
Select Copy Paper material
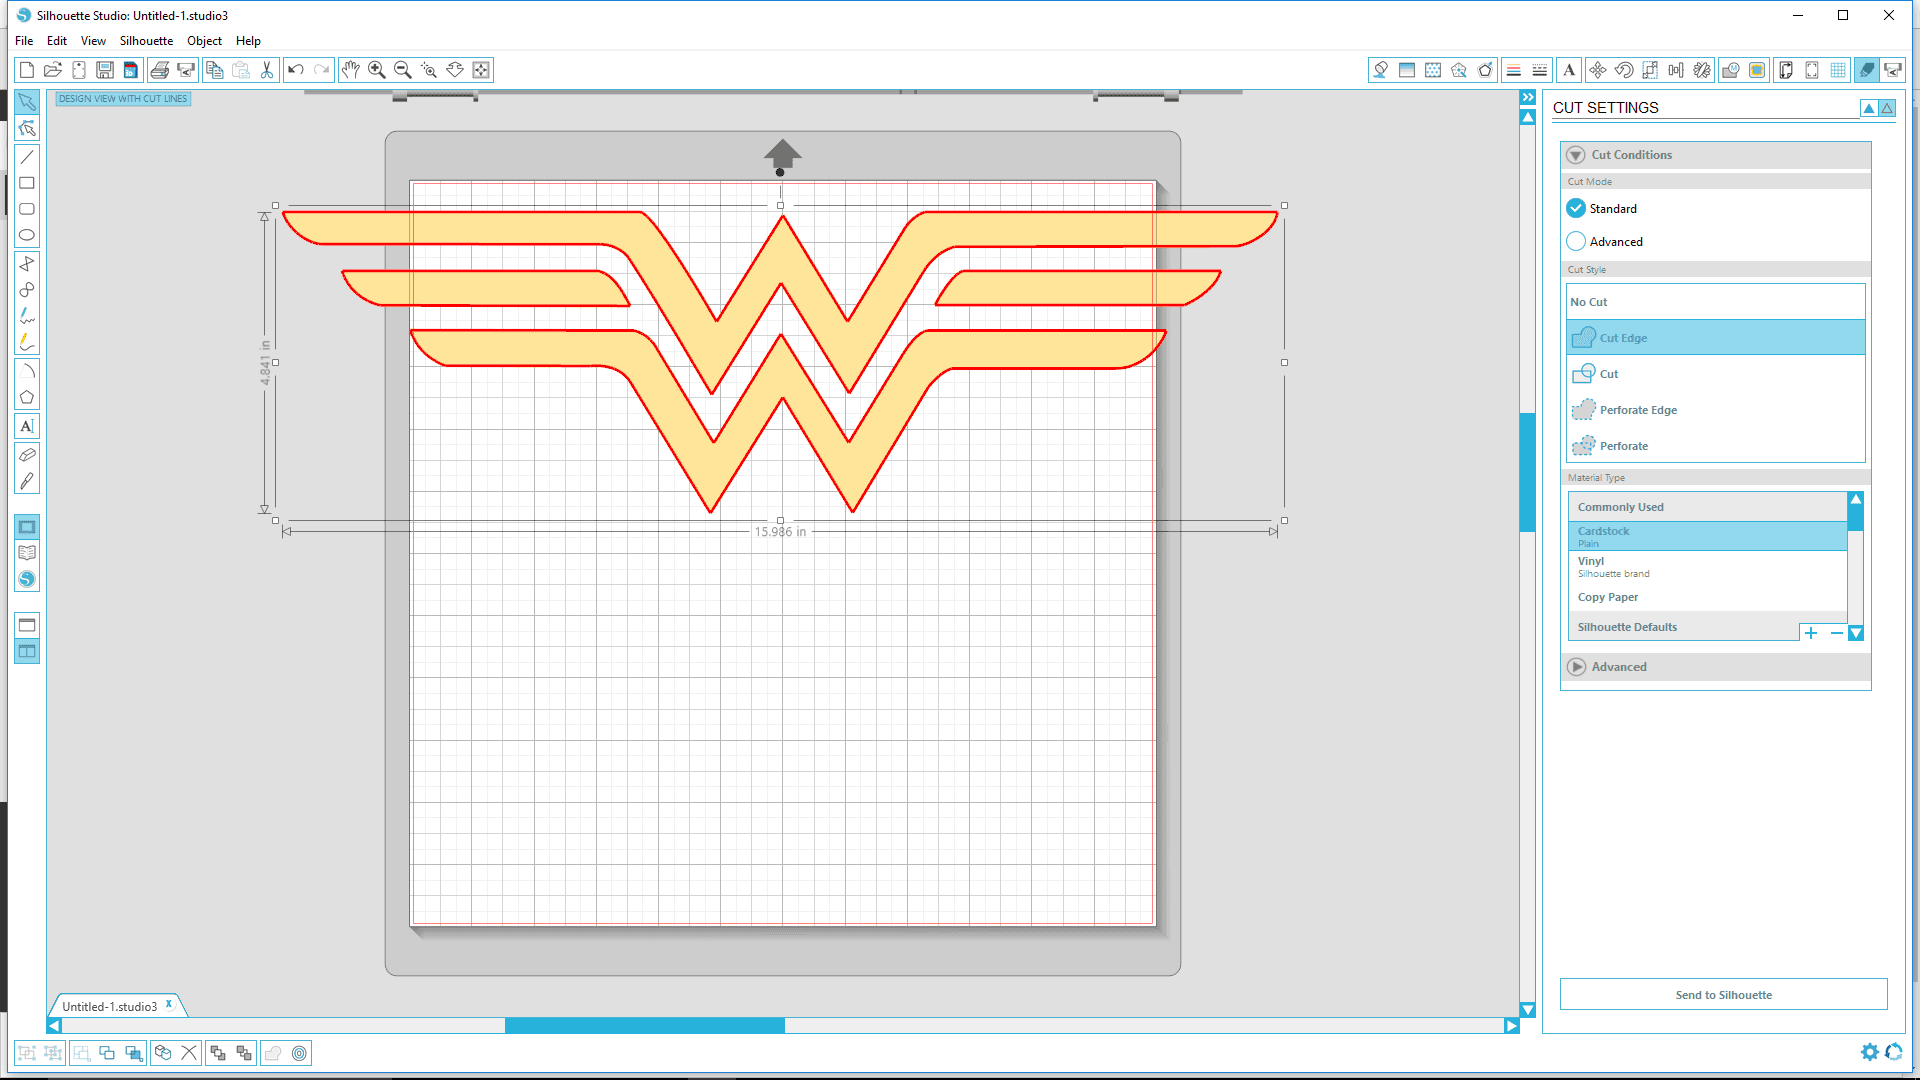click(1707, 597)
